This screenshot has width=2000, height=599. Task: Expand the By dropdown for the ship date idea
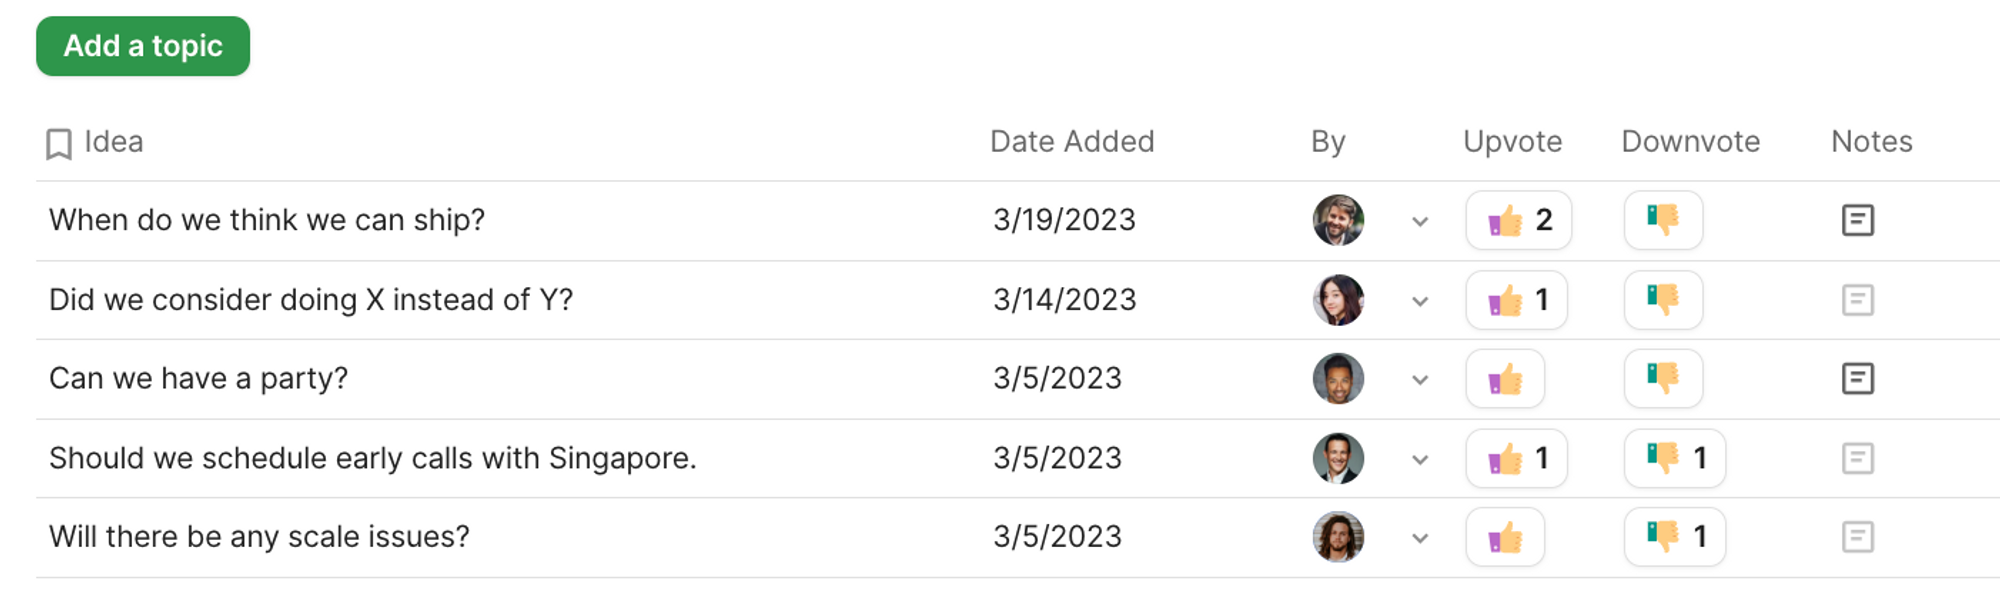pyautogui.click(x=1420, y=221)
